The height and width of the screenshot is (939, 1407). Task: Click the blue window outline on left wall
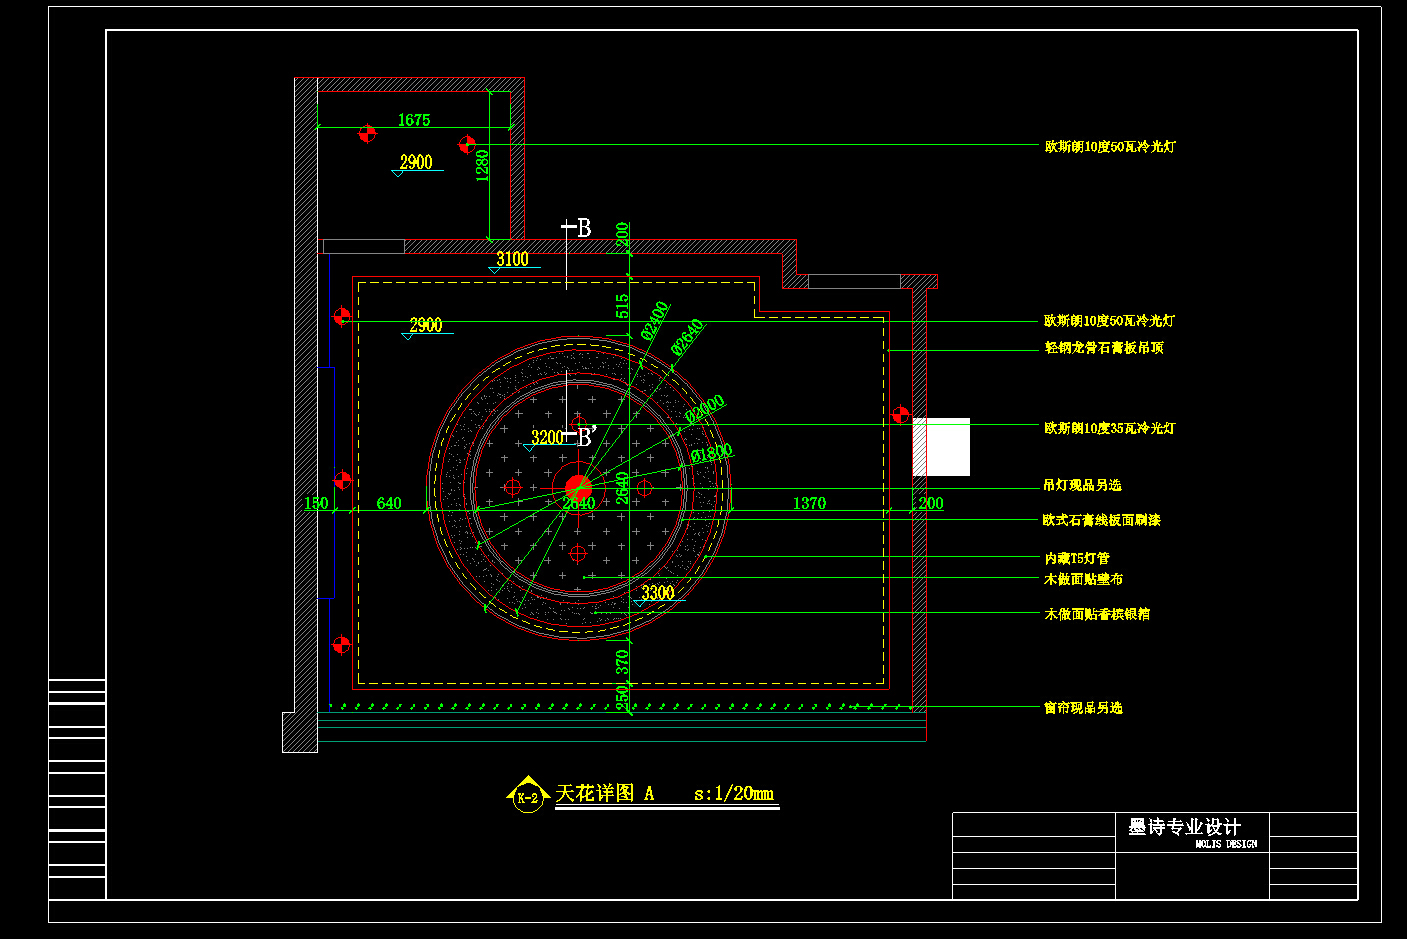pos(326,483)
